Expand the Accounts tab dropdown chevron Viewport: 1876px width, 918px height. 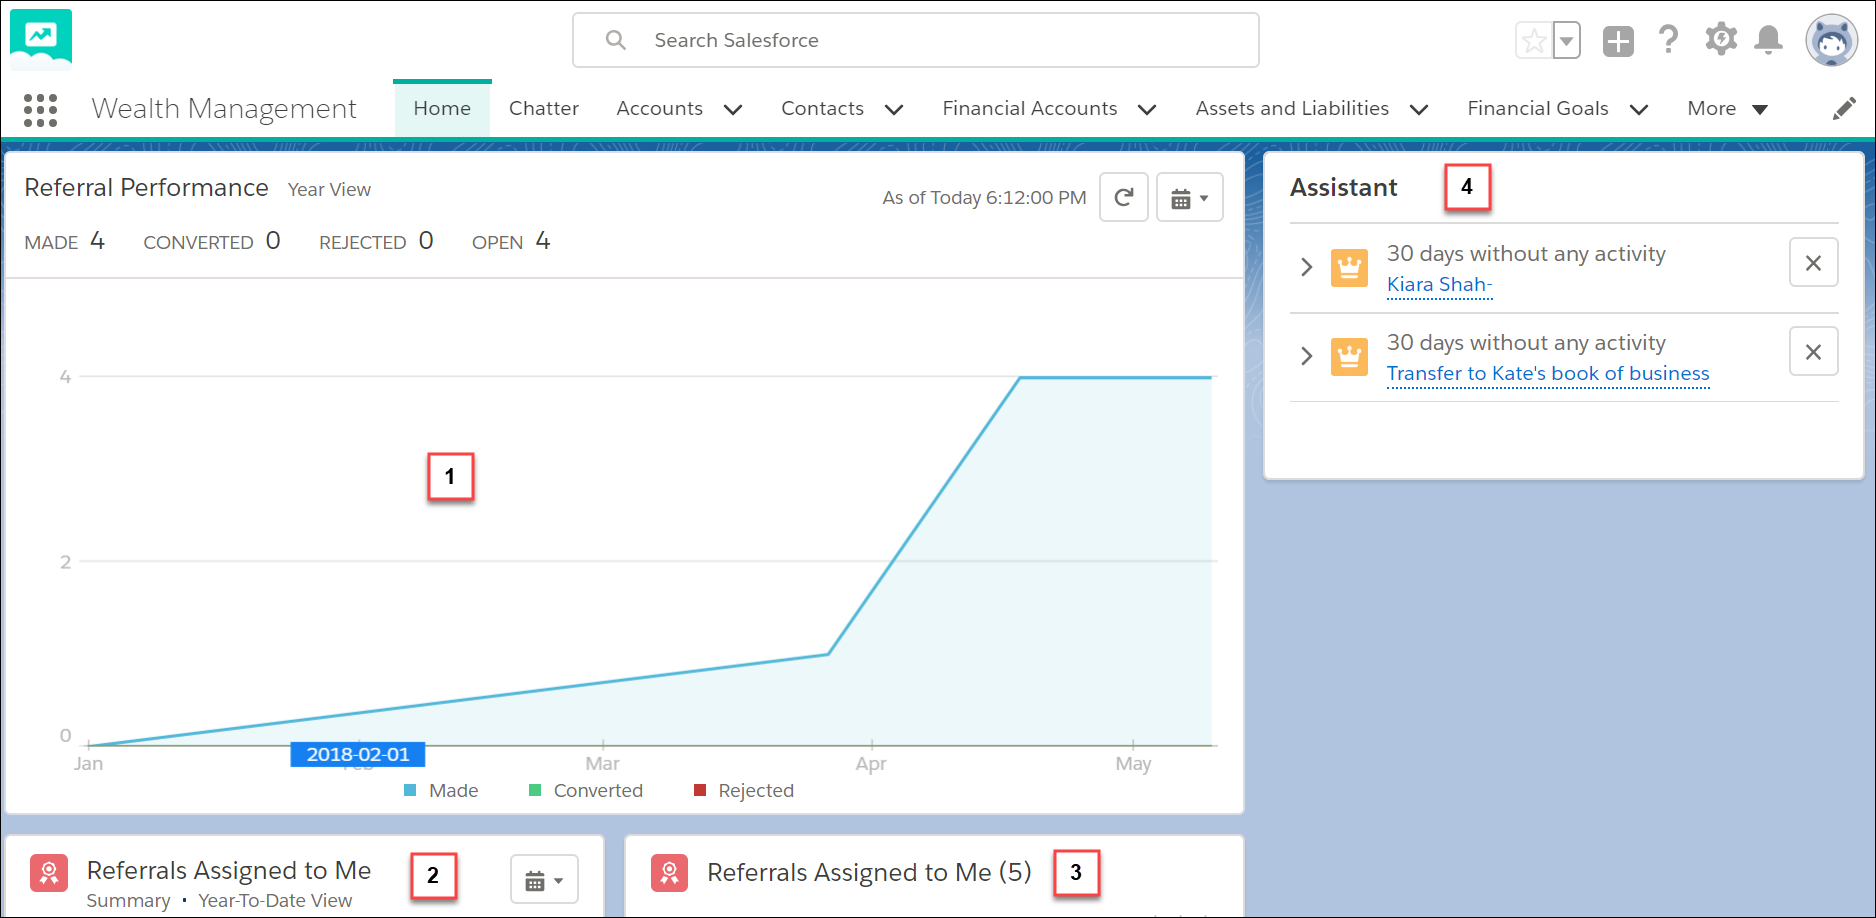pos(733,110)
